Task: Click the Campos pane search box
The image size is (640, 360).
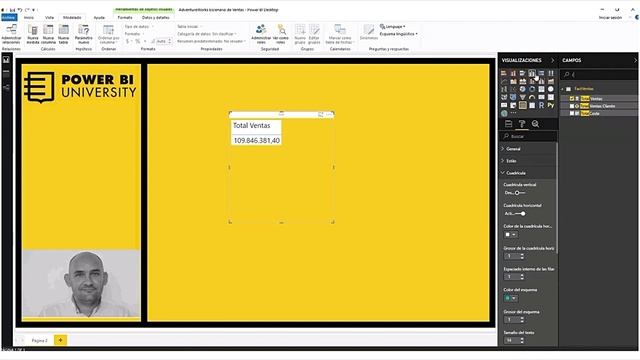Action: tap(599, 74)
